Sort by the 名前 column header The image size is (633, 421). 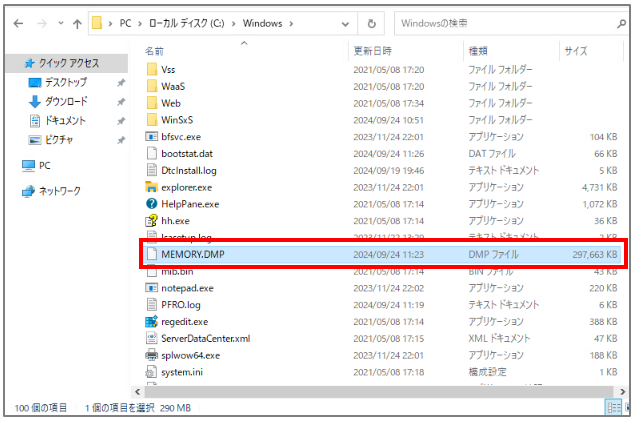pos(154,51)
